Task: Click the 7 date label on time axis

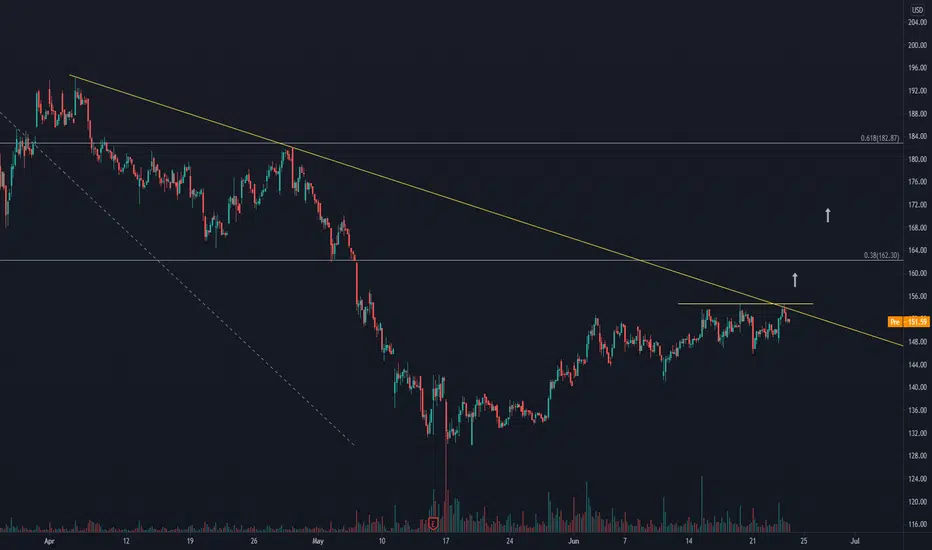Action: coord(625,541)
